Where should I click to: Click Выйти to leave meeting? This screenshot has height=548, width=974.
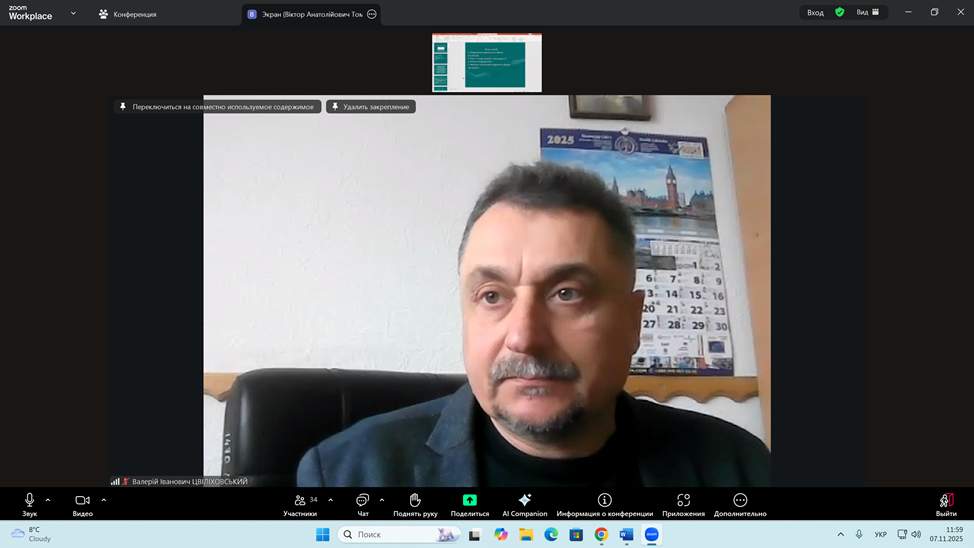coord(946,505)
